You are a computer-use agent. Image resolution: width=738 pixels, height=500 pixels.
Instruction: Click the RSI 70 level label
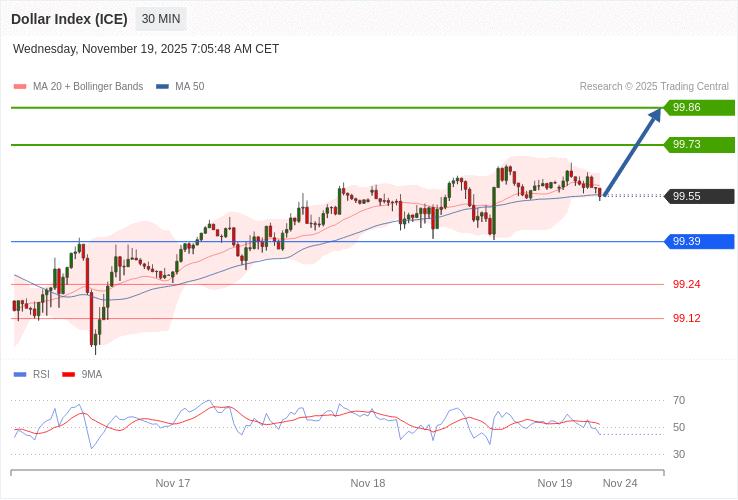pyautogui.click(x=679, y=400)
